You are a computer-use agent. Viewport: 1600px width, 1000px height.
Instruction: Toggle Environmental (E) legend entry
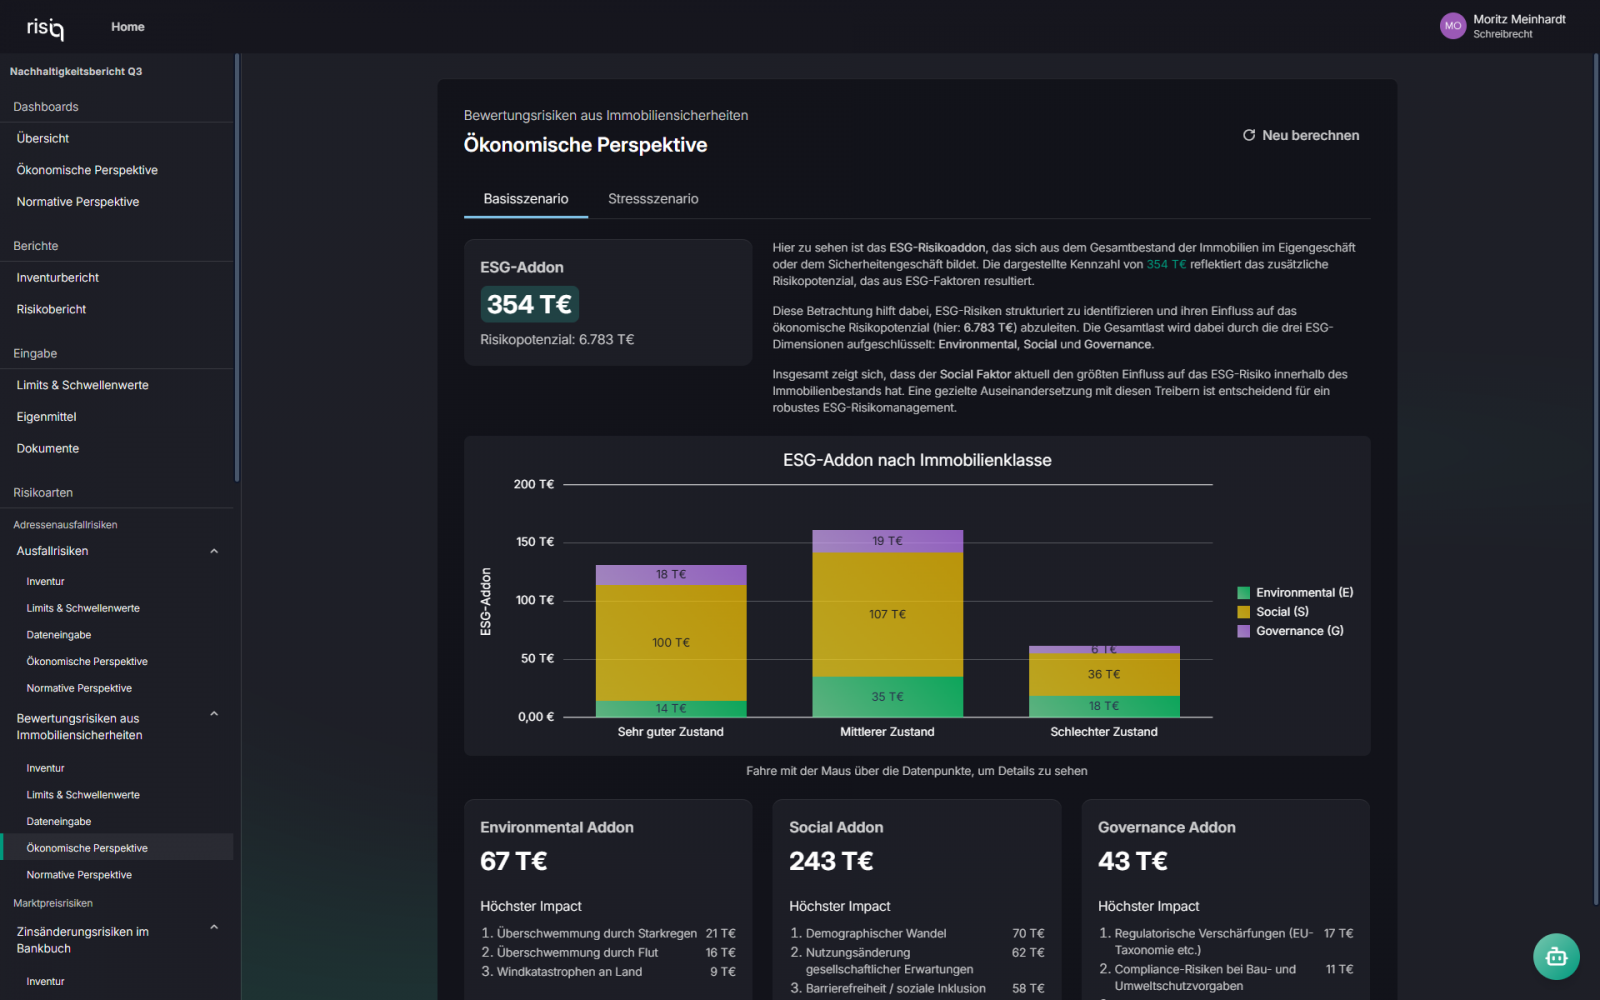point(1295,593)
